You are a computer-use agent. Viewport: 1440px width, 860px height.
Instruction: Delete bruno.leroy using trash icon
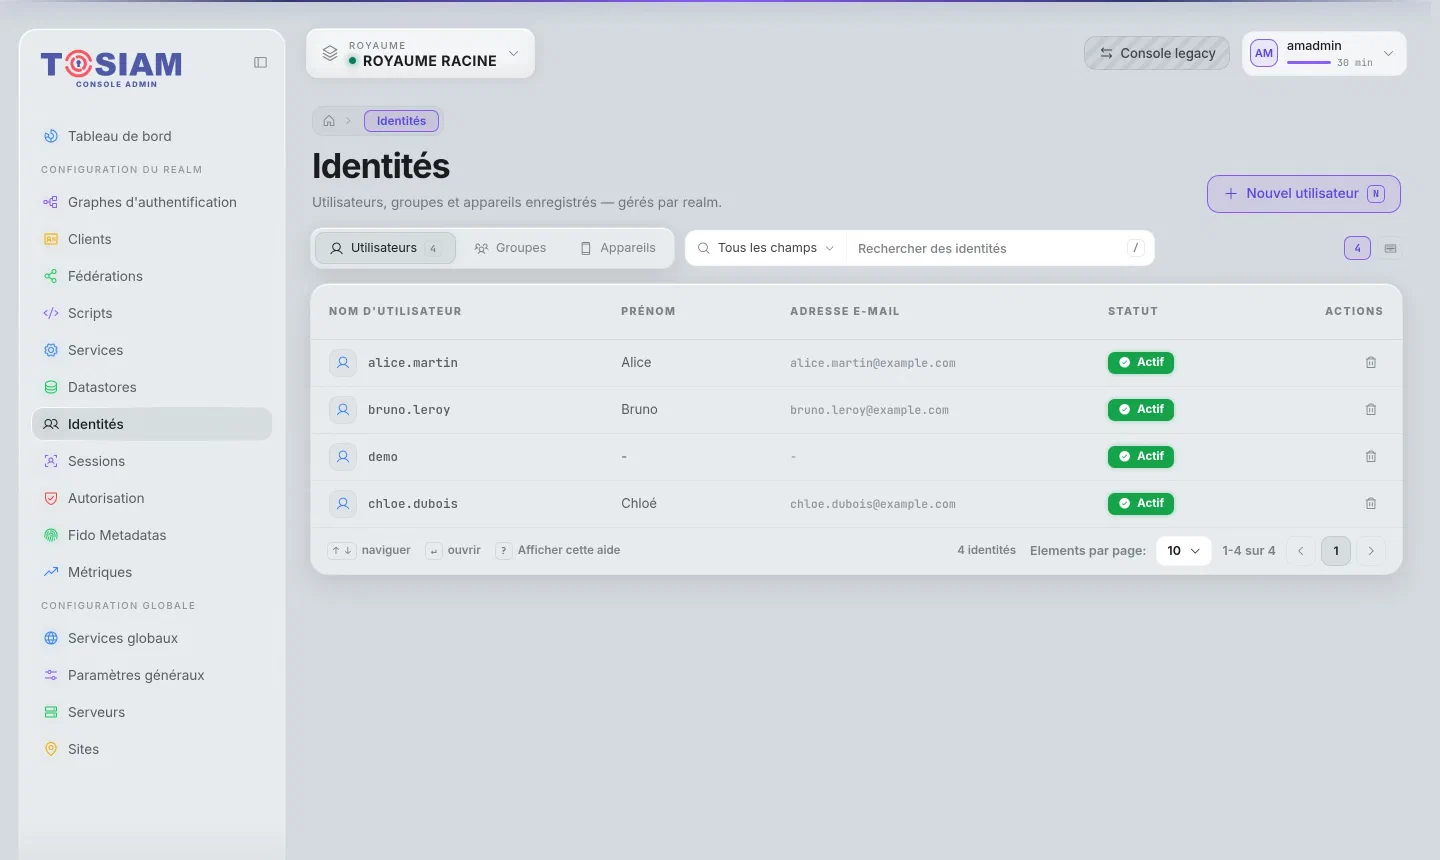click(x=1371, y=410)
